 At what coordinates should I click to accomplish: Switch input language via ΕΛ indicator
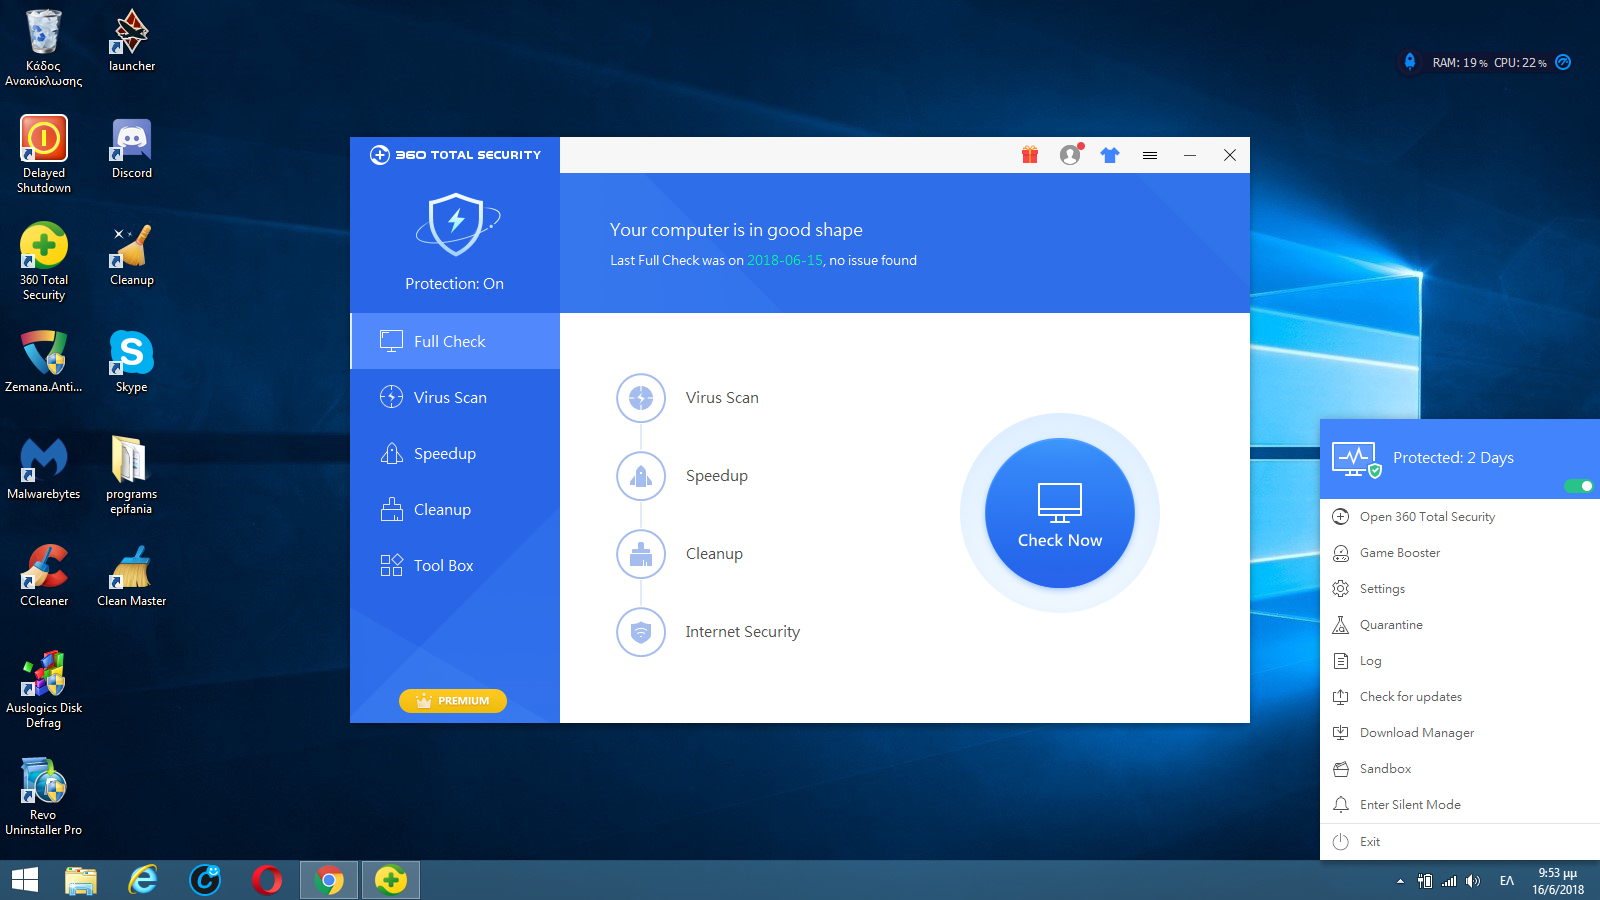coord(1507,881)
